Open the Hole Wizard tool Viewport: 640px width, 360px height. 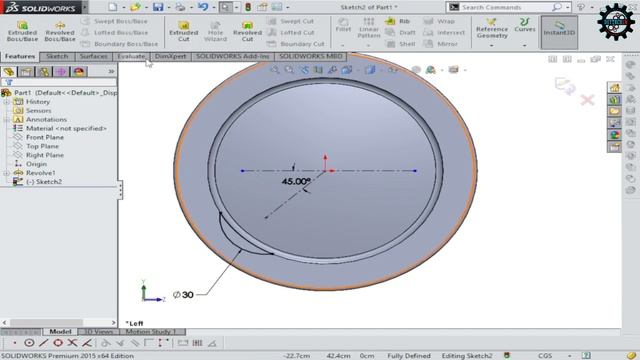pos(216,31)
